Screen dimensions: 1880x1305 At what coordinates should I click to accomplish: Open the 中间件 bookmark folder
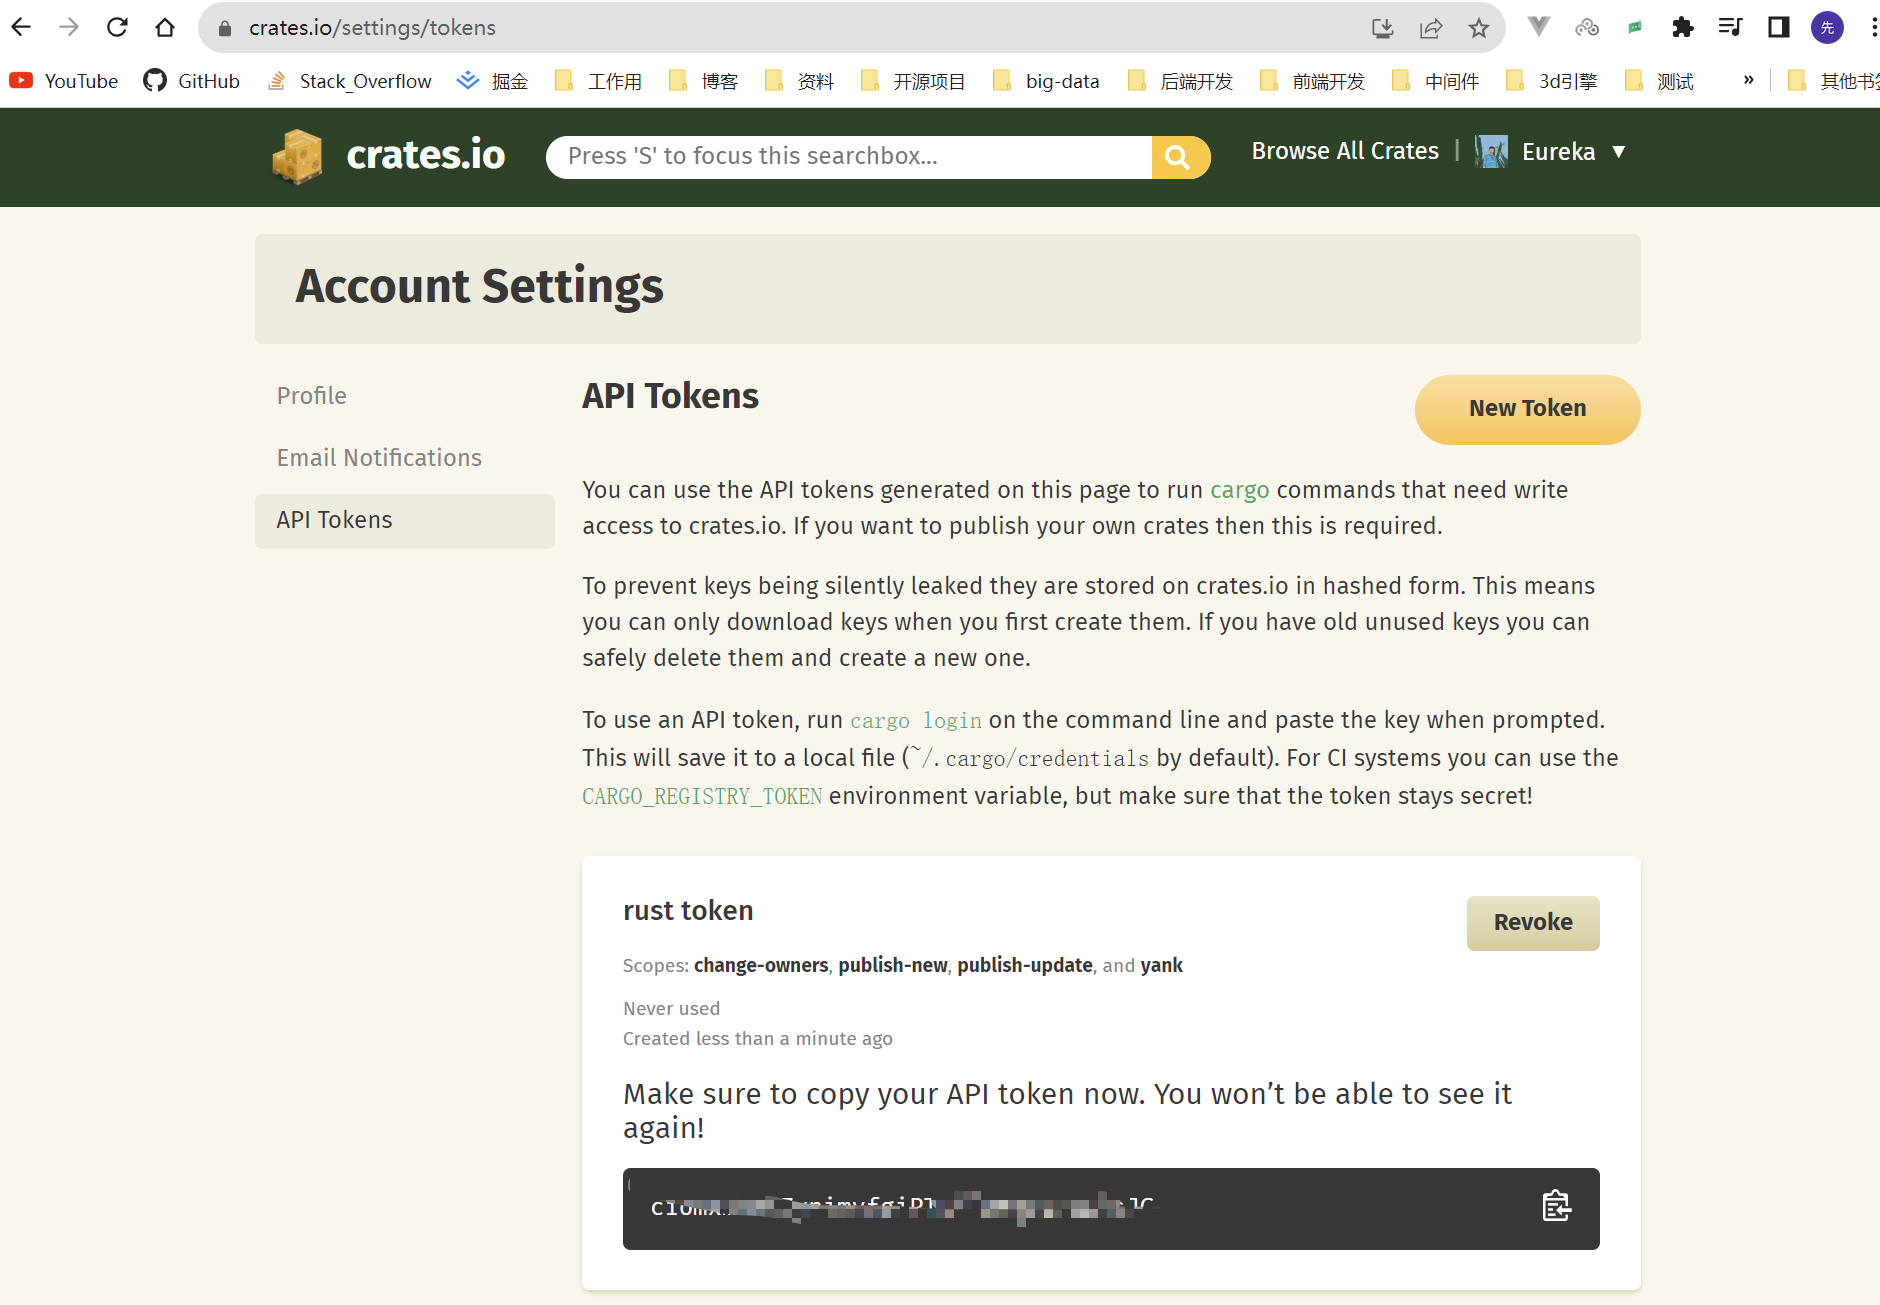click(x=1435, y=81)
